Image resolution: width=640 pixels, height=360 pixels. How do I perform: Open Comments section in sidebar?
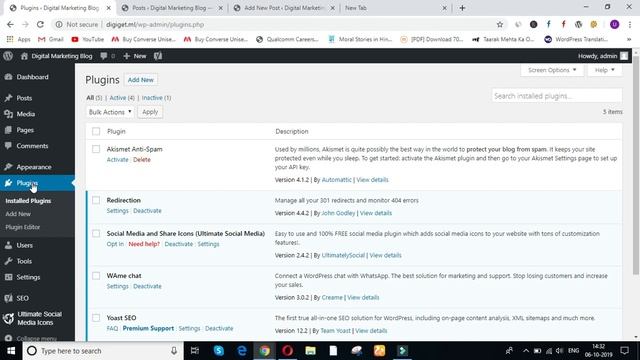(32, 146)
